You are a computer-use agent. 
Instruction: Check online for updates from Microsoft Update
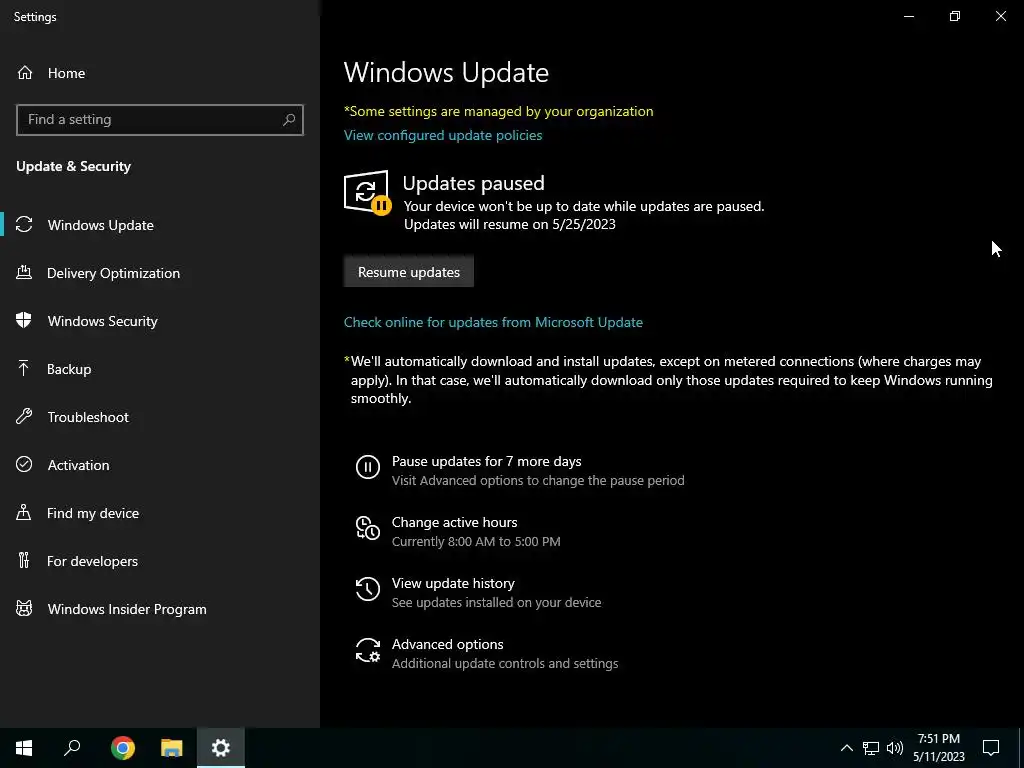[x=493, y=322]
